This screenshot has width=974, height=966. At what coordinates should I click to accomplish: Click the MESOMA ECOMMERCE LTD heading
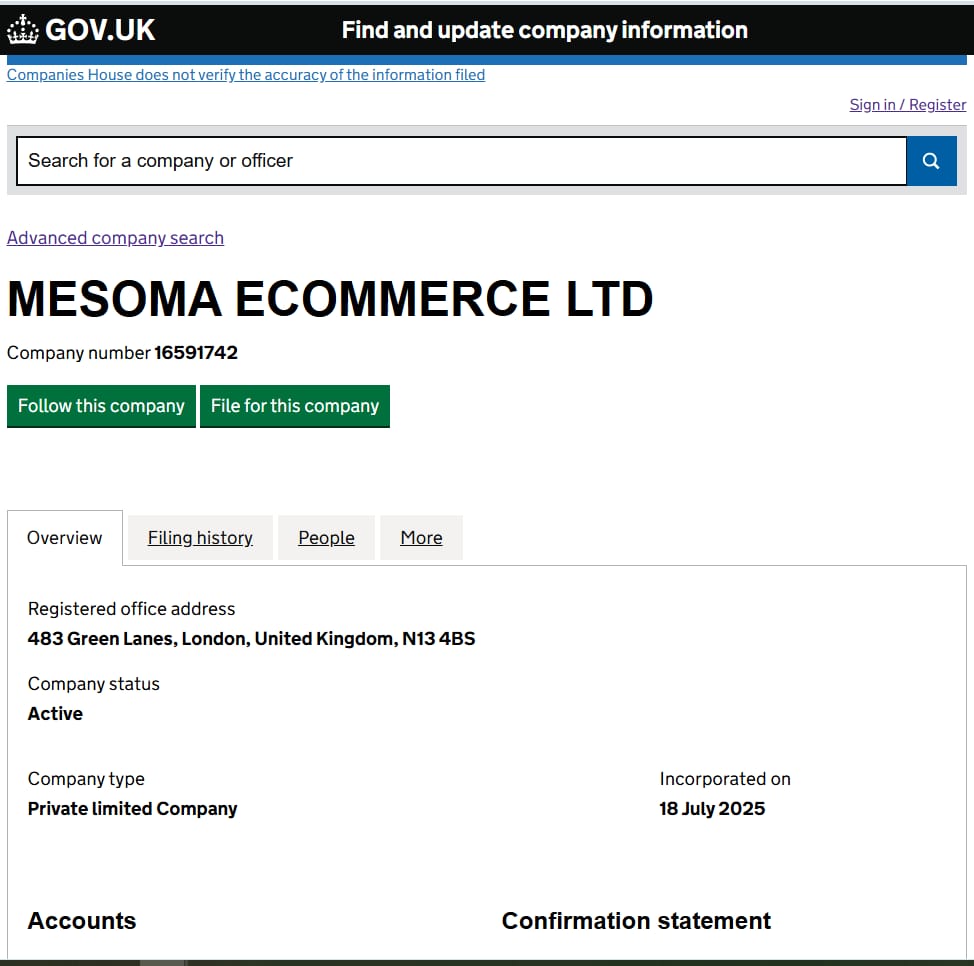(x=330, y=299)
